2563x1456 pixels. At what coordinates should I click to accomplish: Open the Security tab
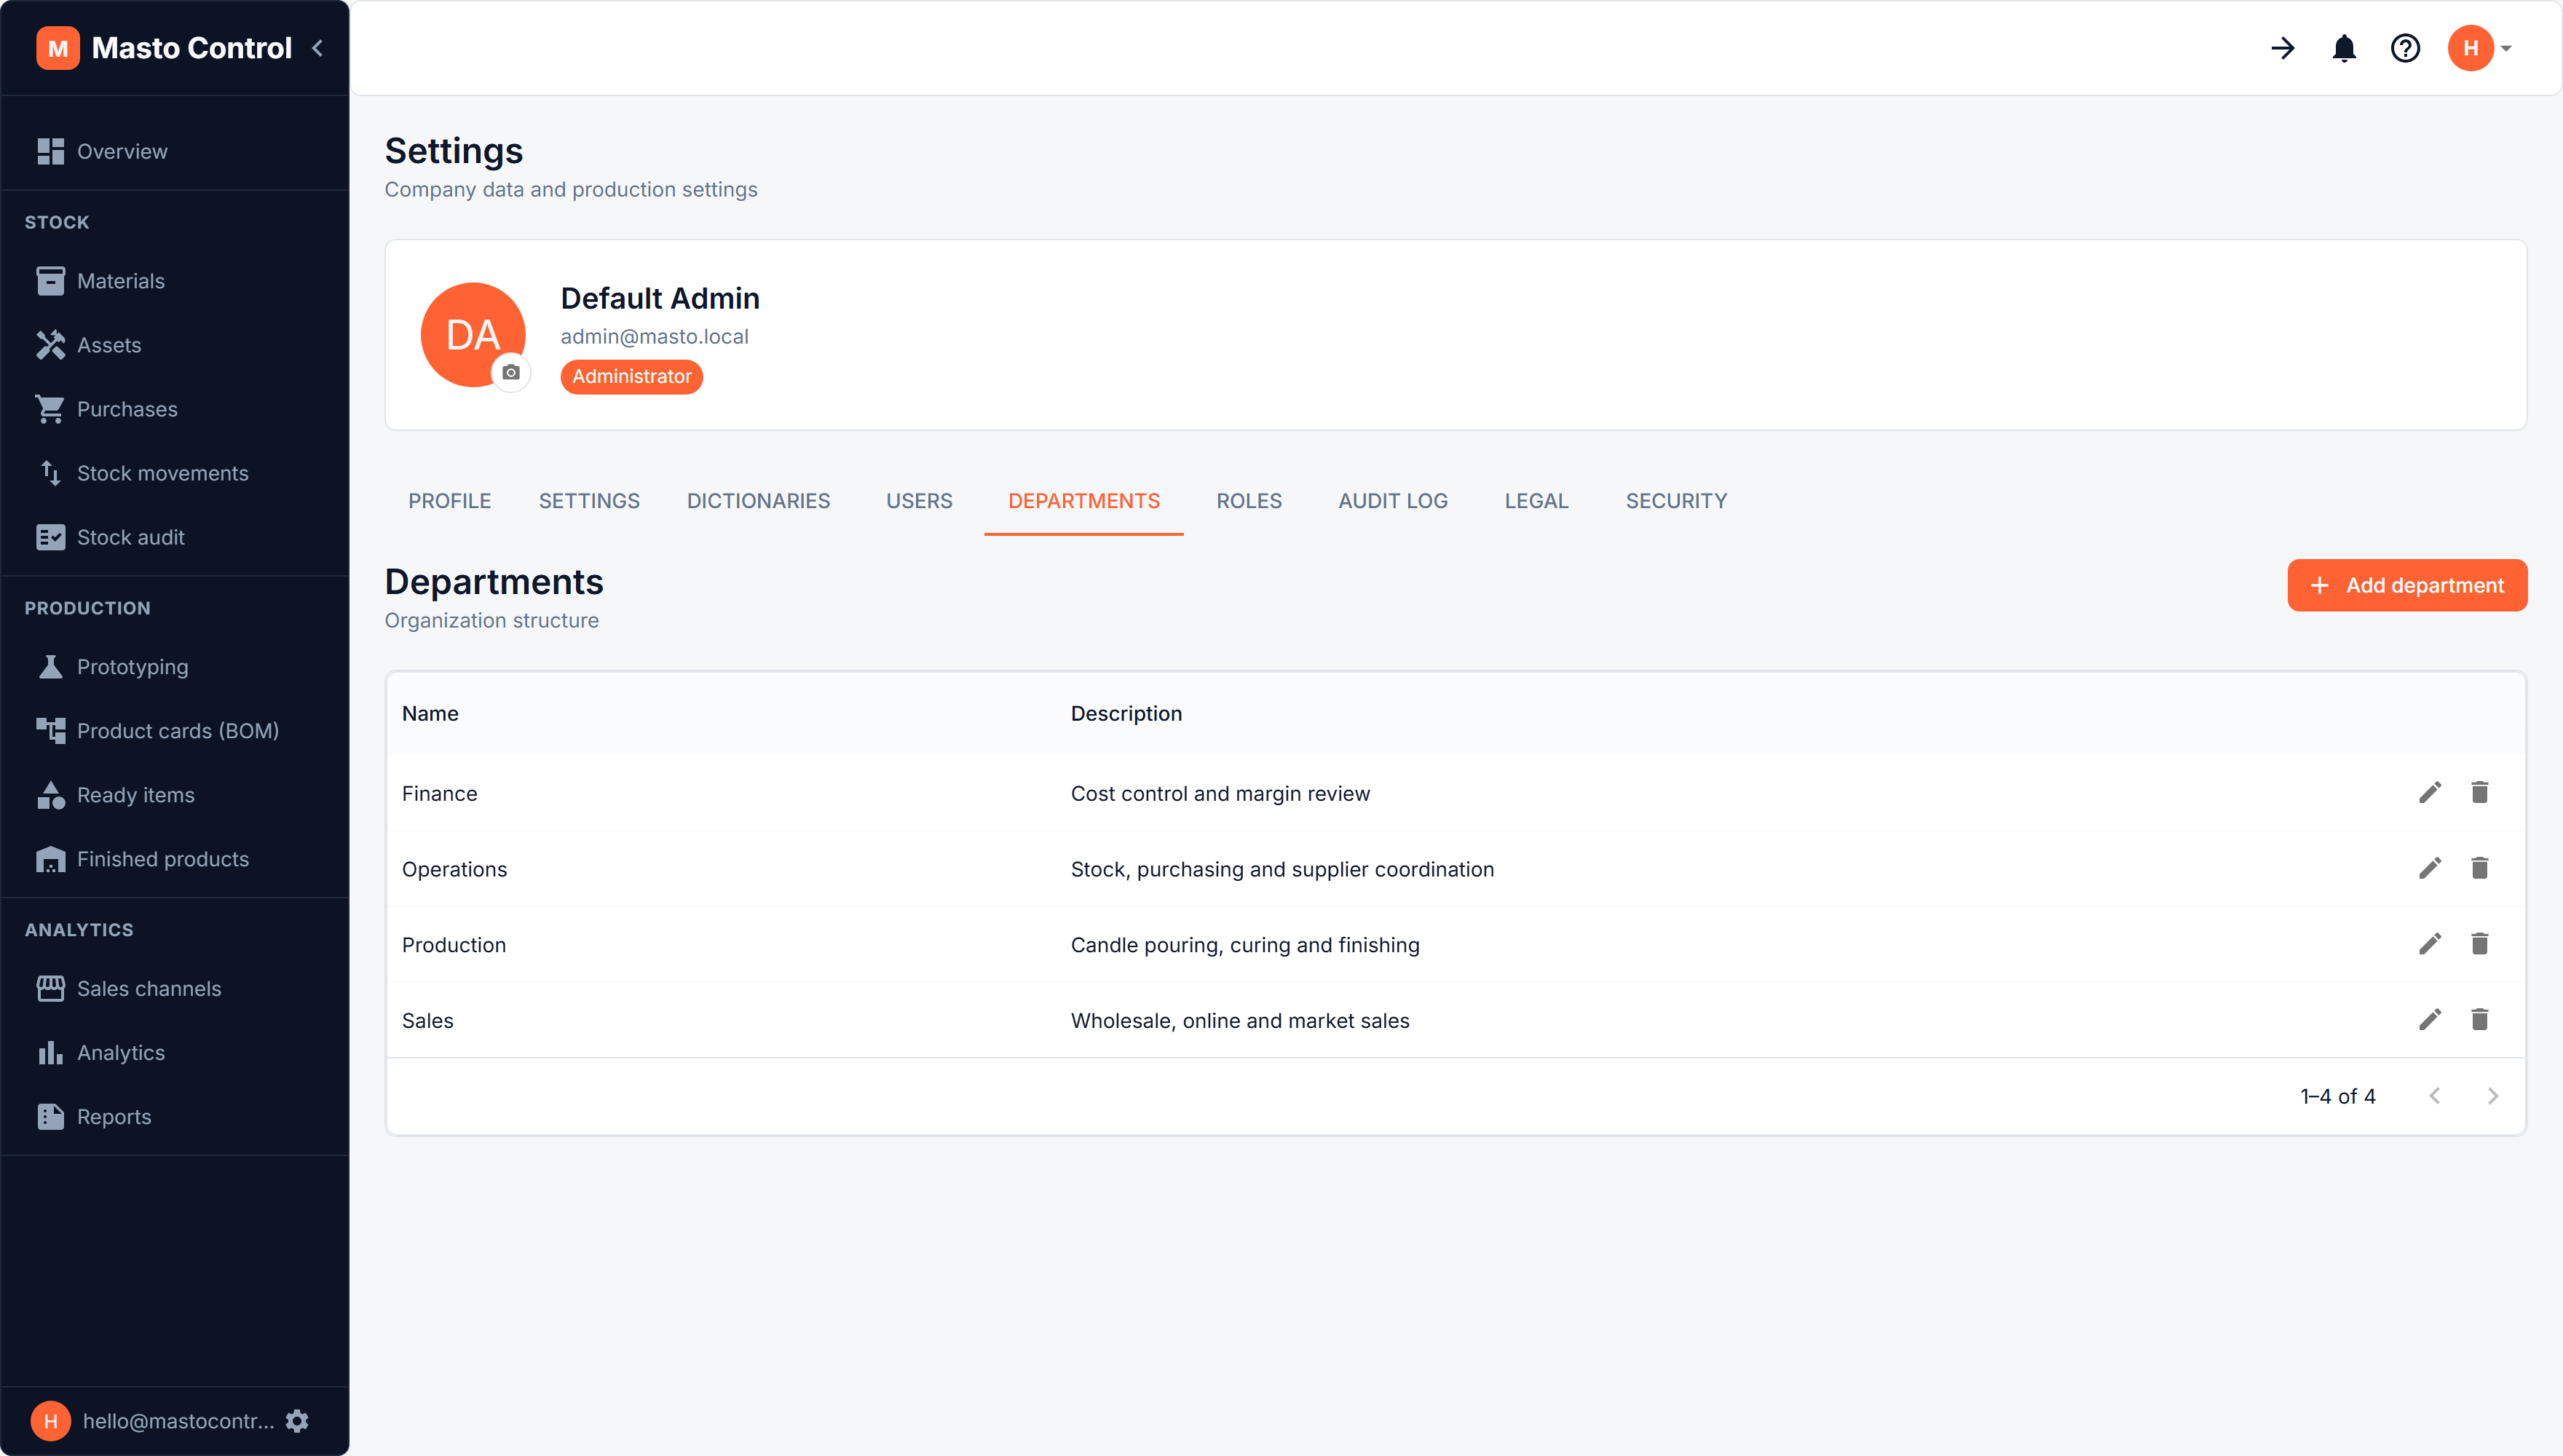(x=1676, y=501)
